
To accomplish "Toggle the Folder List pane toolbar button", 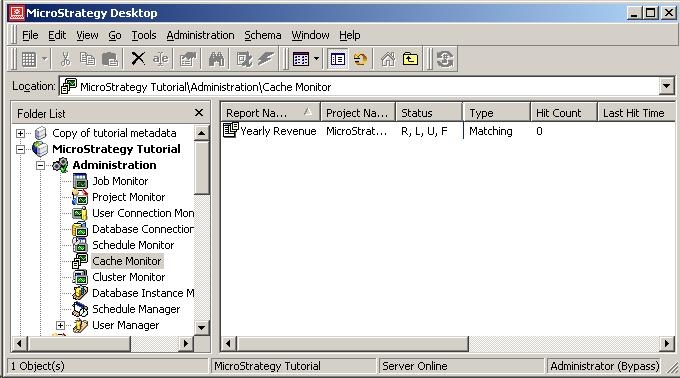I will pos(337,59).
